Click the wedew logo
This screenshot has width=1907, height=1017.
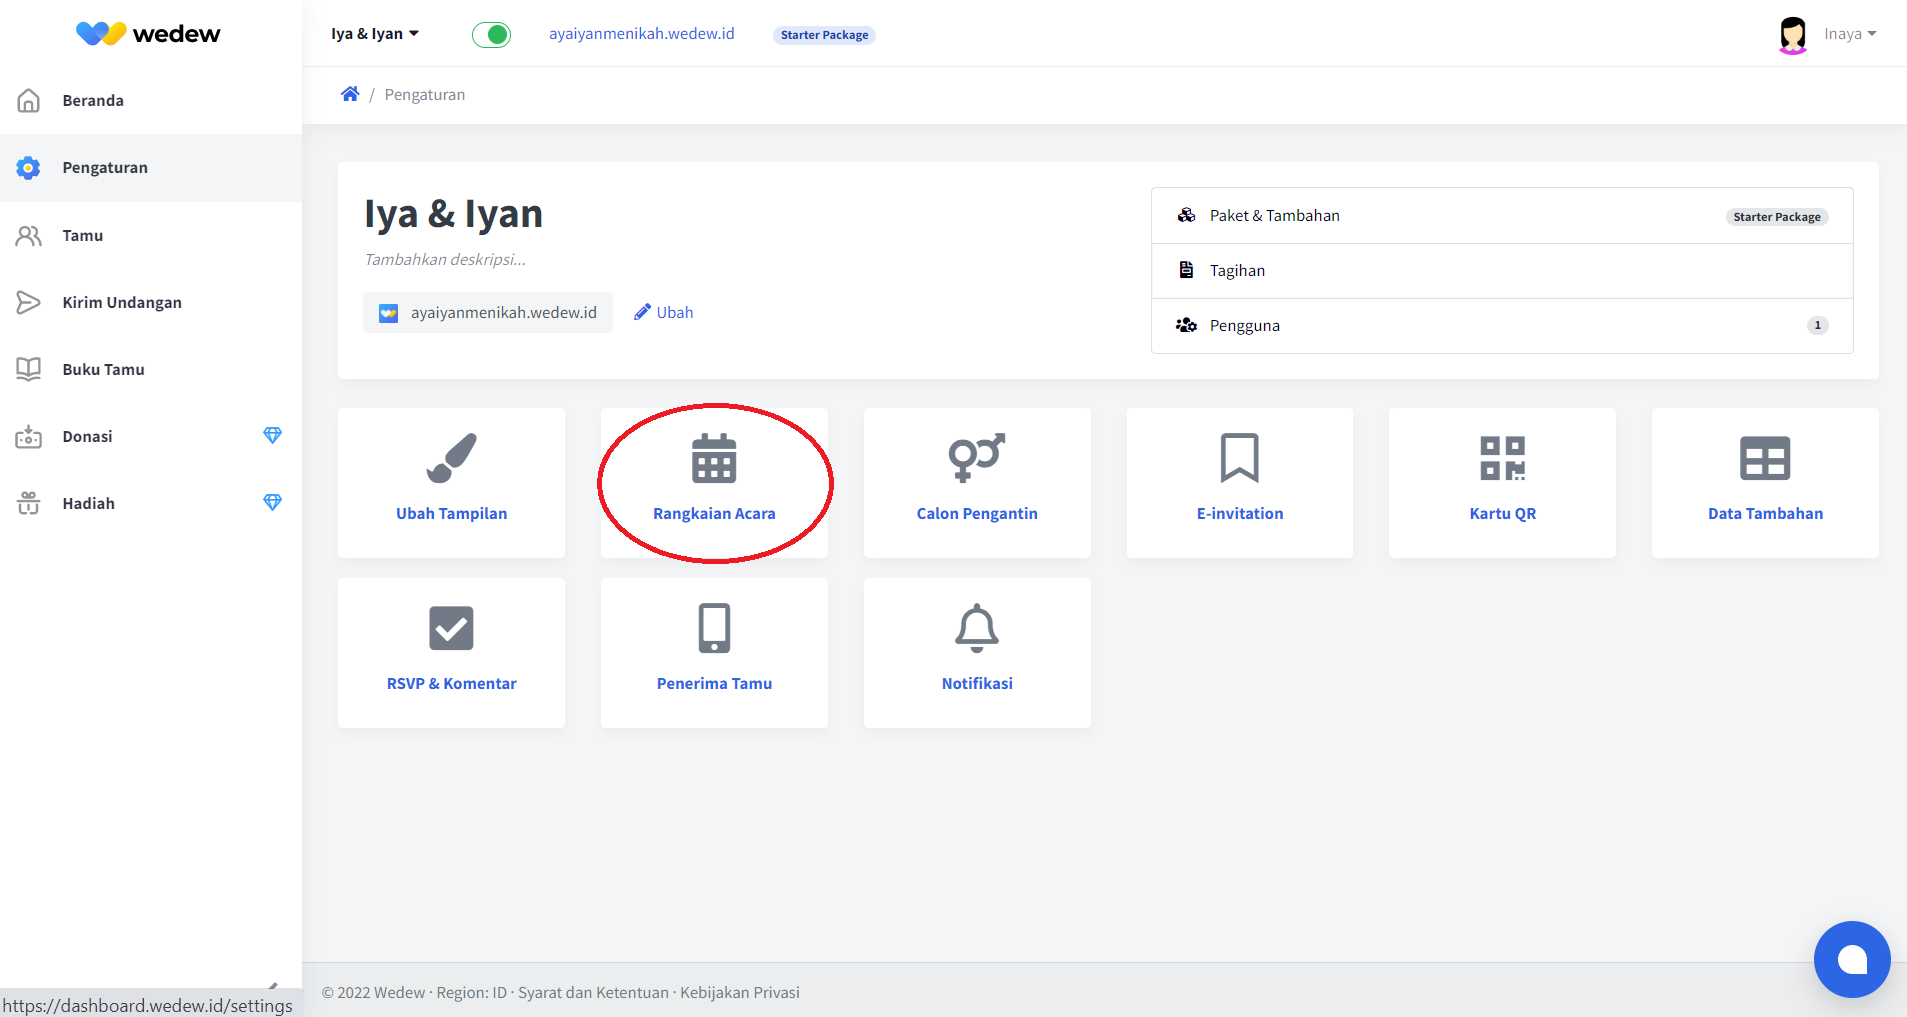pos(148,34)
